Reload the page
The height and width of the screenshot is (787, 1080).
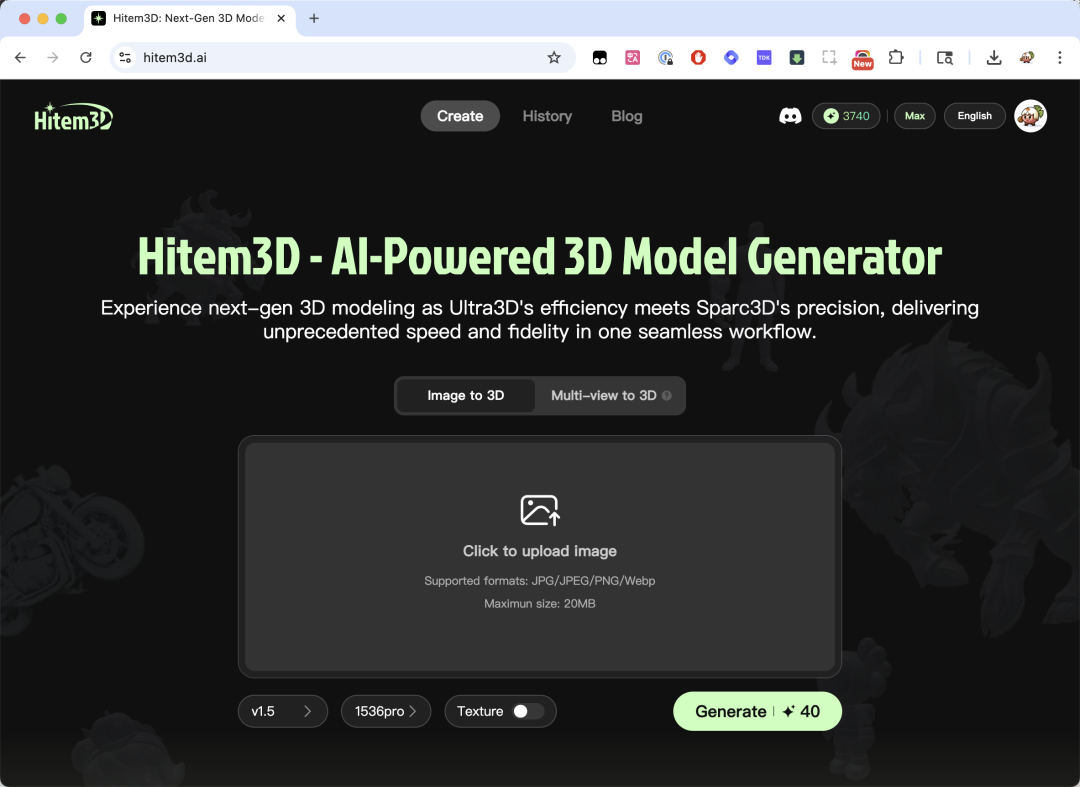point(85,58)
